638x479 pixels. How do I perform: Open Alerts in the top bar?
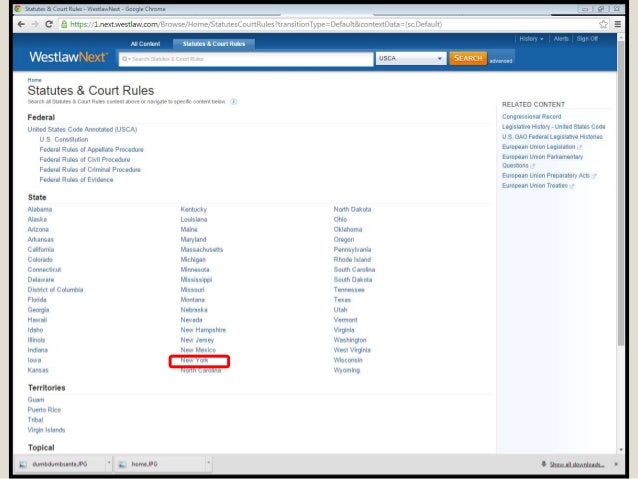point(561,39)
